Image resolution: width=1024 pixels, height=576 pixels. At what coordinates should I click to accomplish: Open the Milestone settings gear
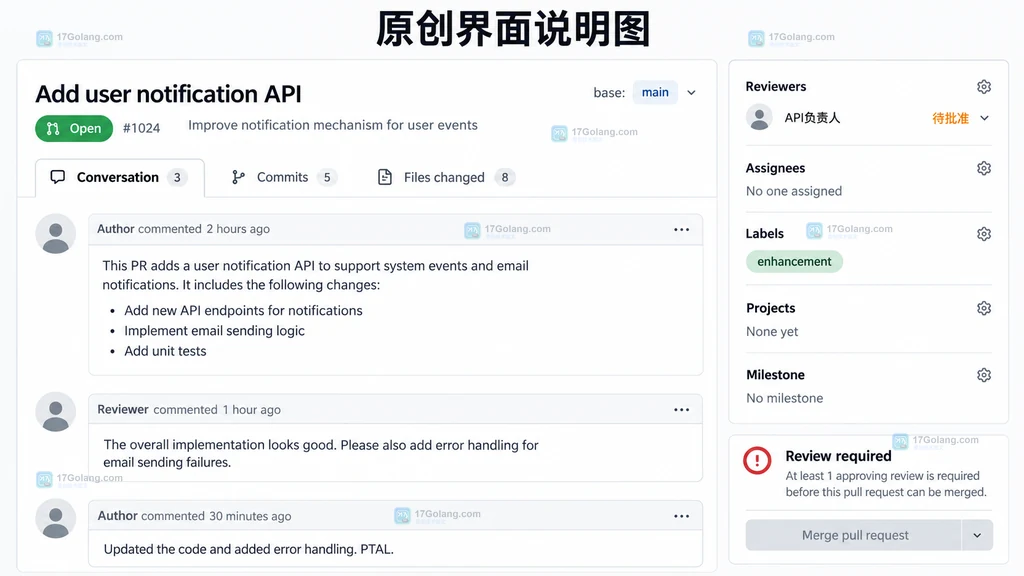(984, 375)
